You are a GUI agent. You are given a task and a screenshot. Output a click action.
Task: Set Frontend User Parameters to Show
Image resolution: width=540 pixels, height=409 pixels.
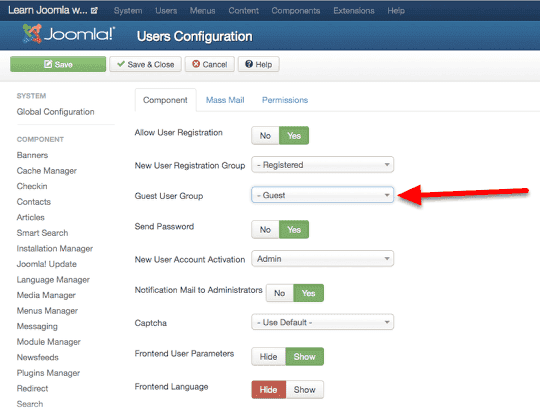pyautogui.click(x=304, y=357)
